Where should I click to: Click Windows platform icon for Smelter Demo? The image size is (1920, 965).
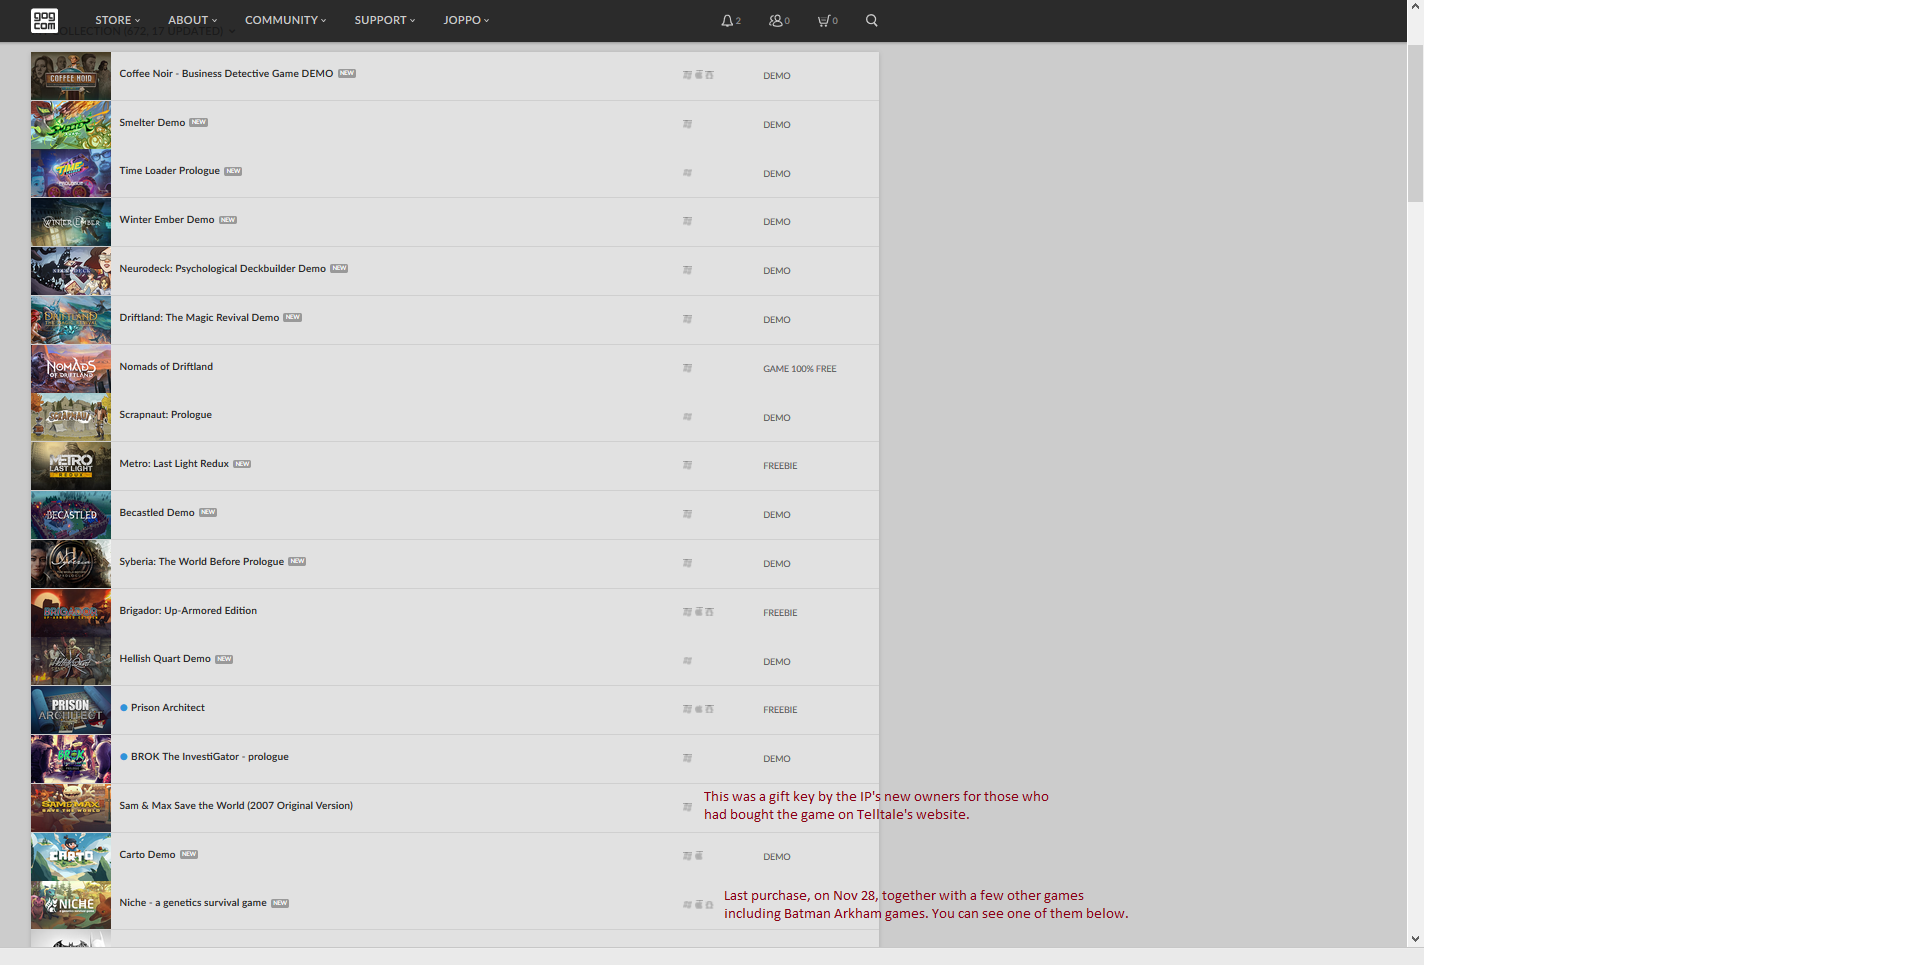click(687, 124)
